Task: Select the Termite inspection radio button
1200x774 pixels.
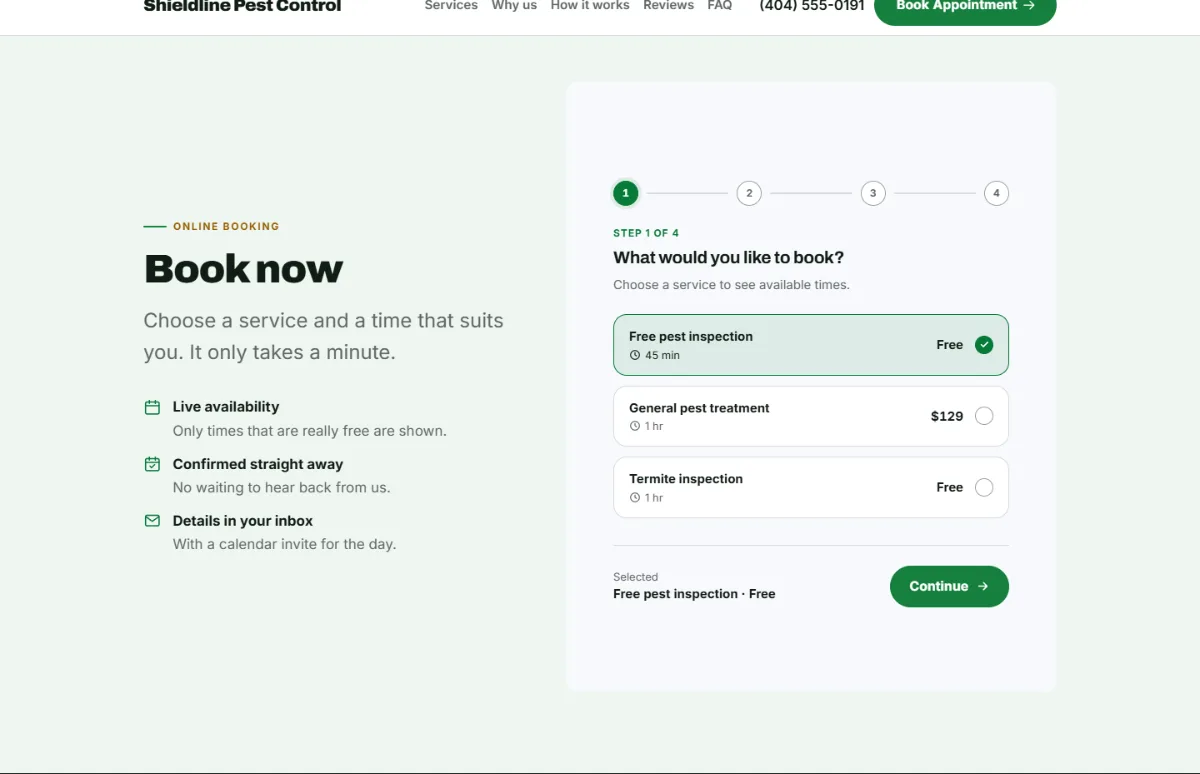Action: pyautogui.click(x=984, y=487)
